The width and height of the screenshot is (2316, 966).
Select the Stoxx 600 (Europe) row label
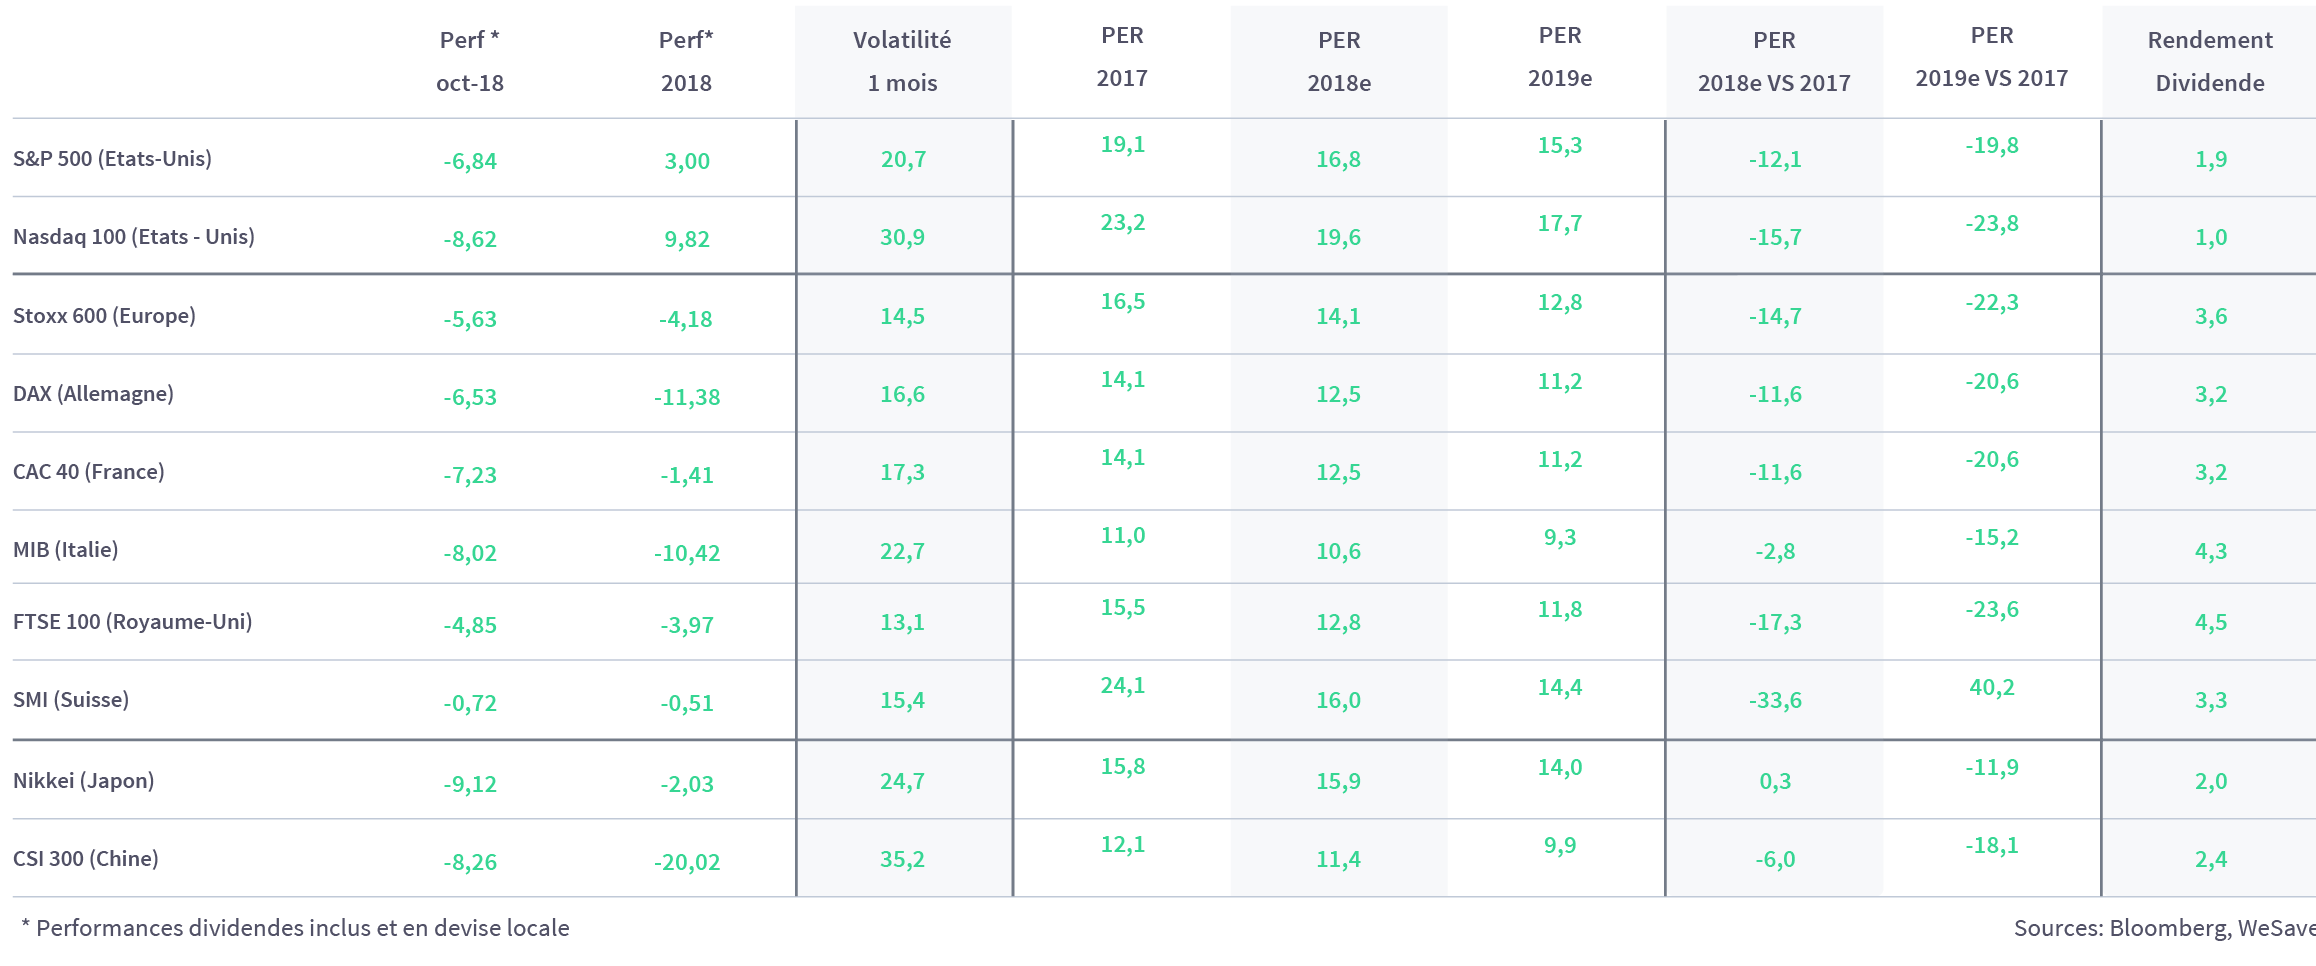point(104,316)
